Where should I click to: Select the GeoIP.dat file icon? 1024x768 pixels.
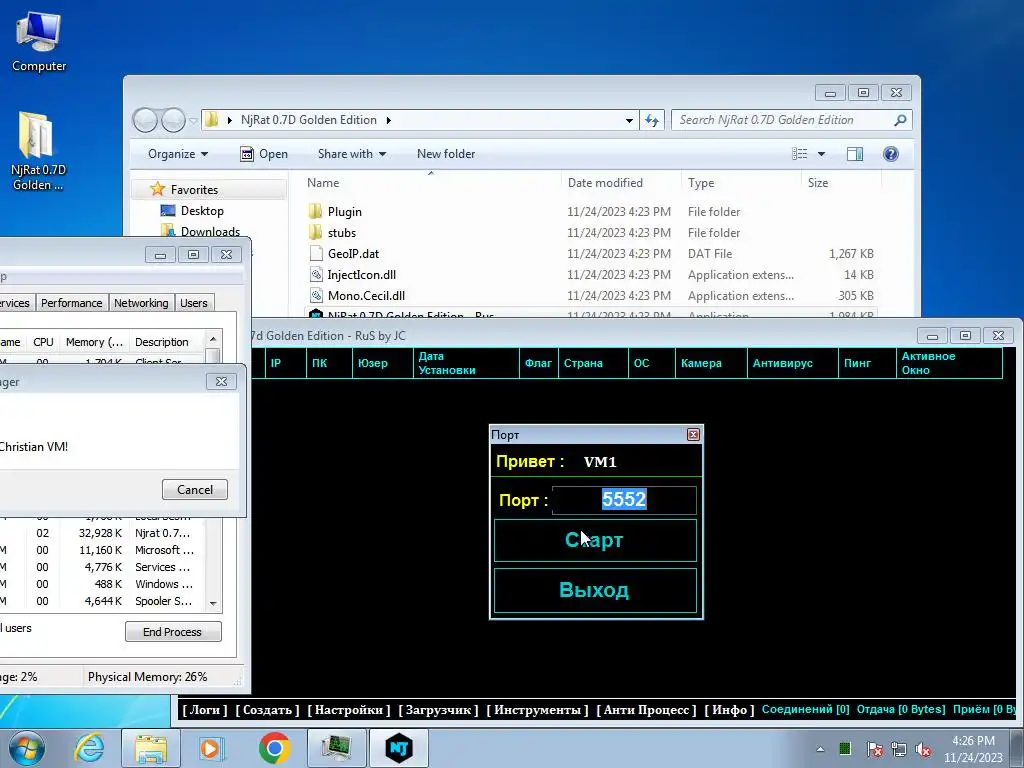(x=316, y=253)
